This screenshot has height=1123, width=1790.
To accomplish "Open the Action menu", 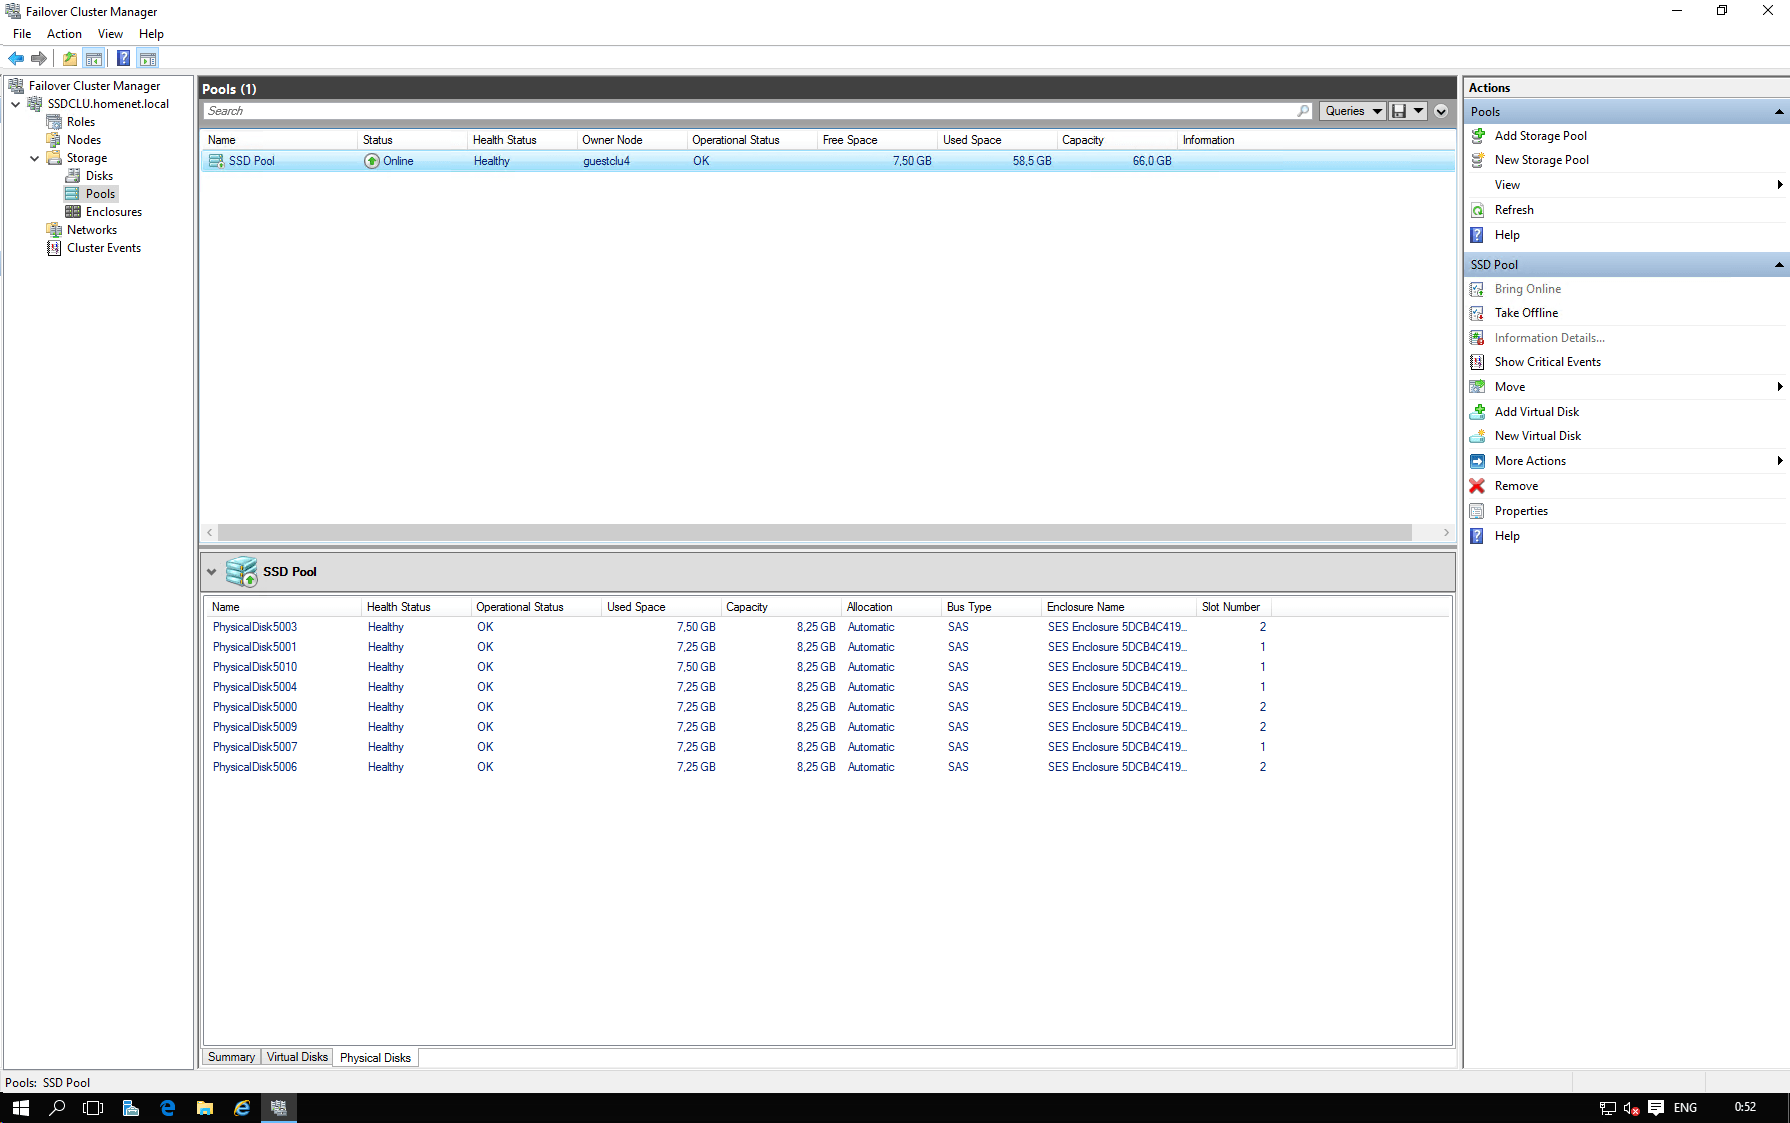I will click(64, 34).
